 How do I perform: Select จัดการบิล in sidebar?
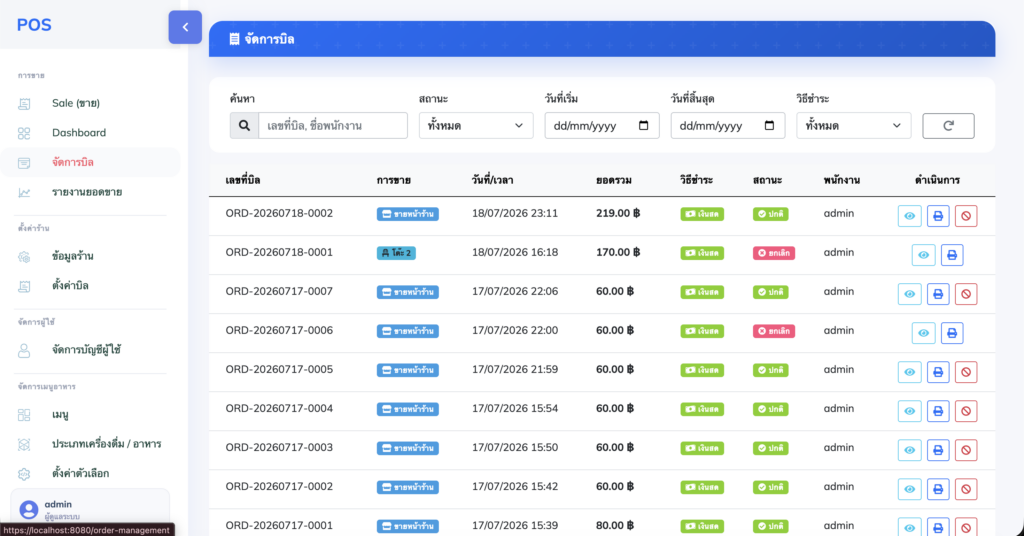click(90, 162)
